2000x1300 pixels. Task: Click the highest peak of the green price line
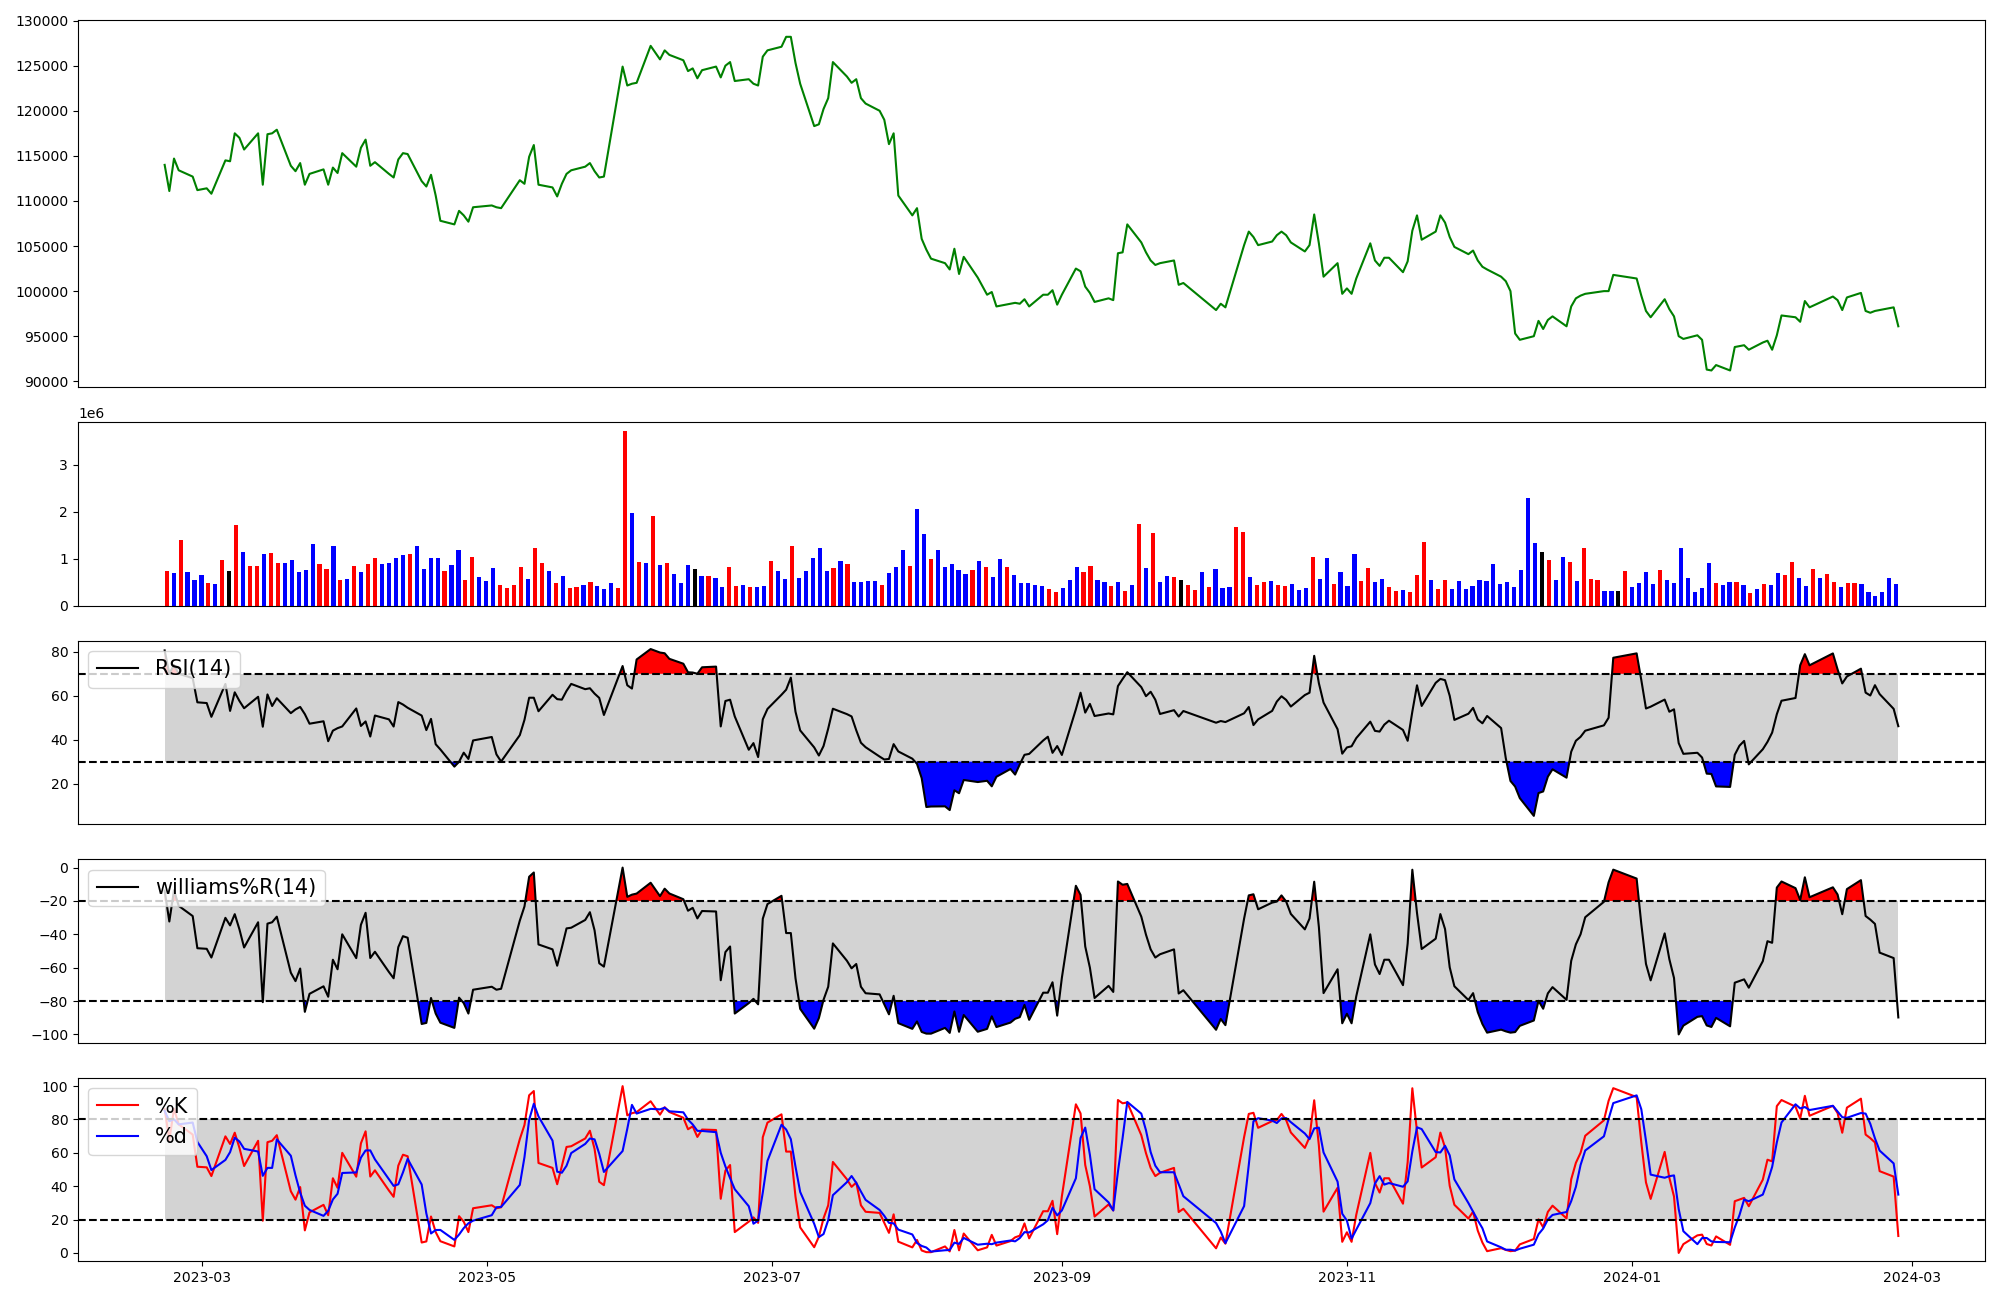[788, 37]
